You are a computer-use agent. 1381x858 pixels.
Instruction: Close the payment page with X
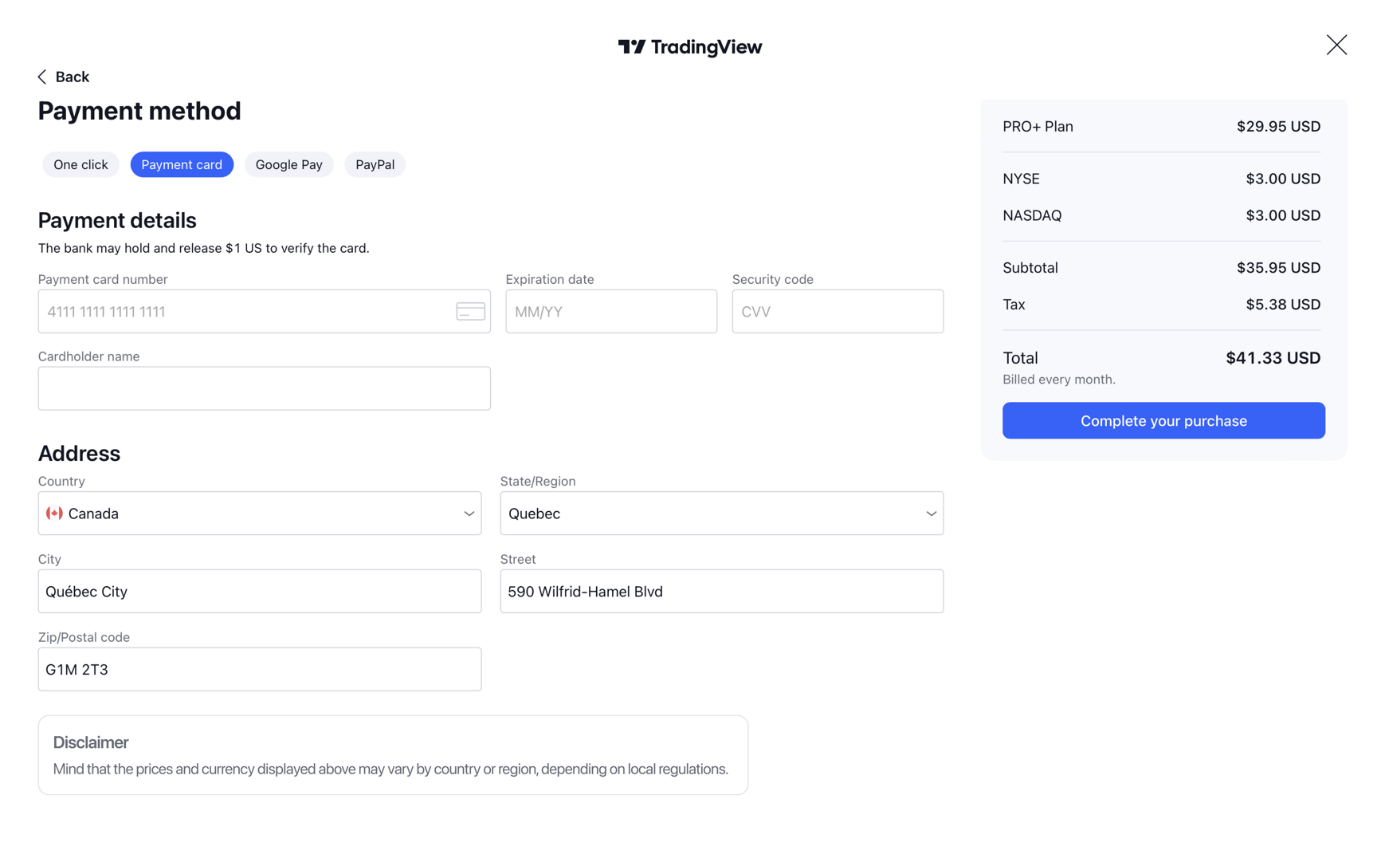coord(1336,44)
